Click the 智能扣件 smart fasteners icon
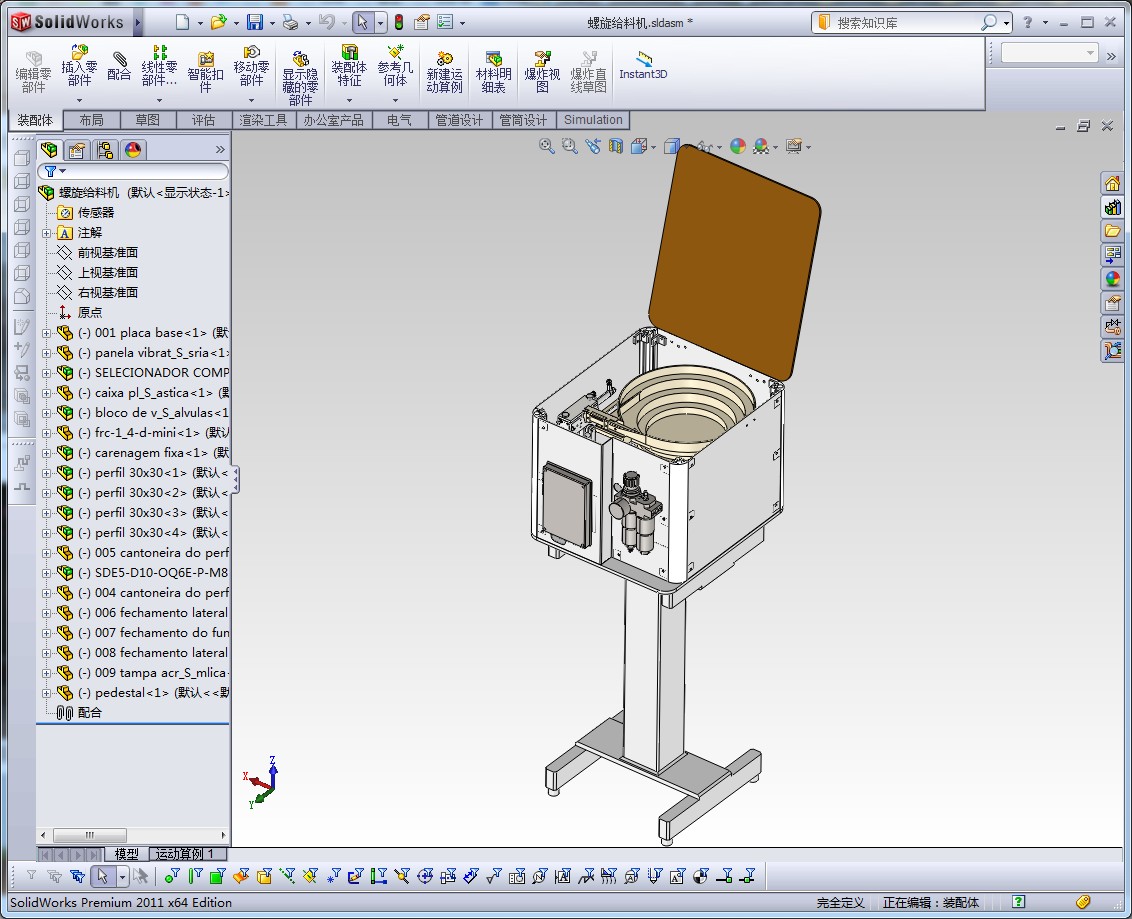This screenshot has height=919, width=1132. (x=206, y=71)
